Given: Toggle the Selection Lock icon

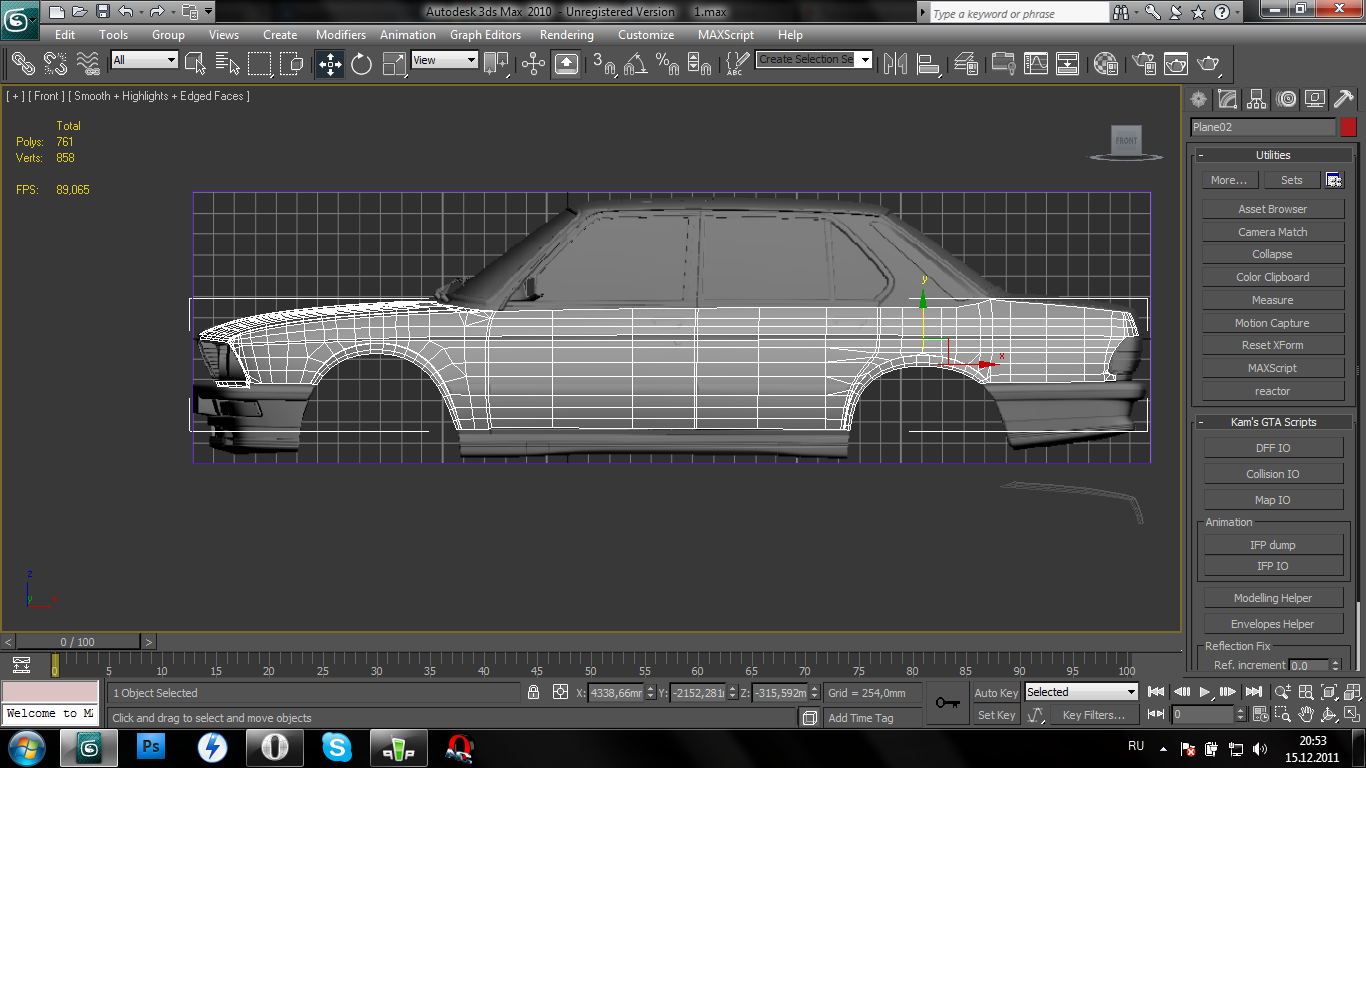Looking at the screenshot, I should click(x=533, y=692).
